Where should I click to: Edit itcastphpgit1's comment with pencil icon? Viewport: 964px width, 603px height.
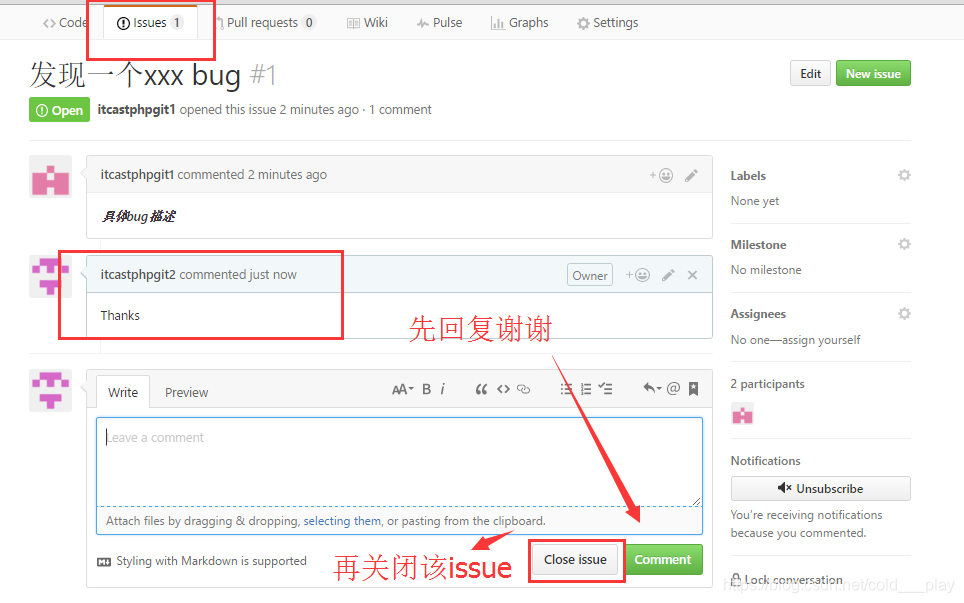click(692, 176)
